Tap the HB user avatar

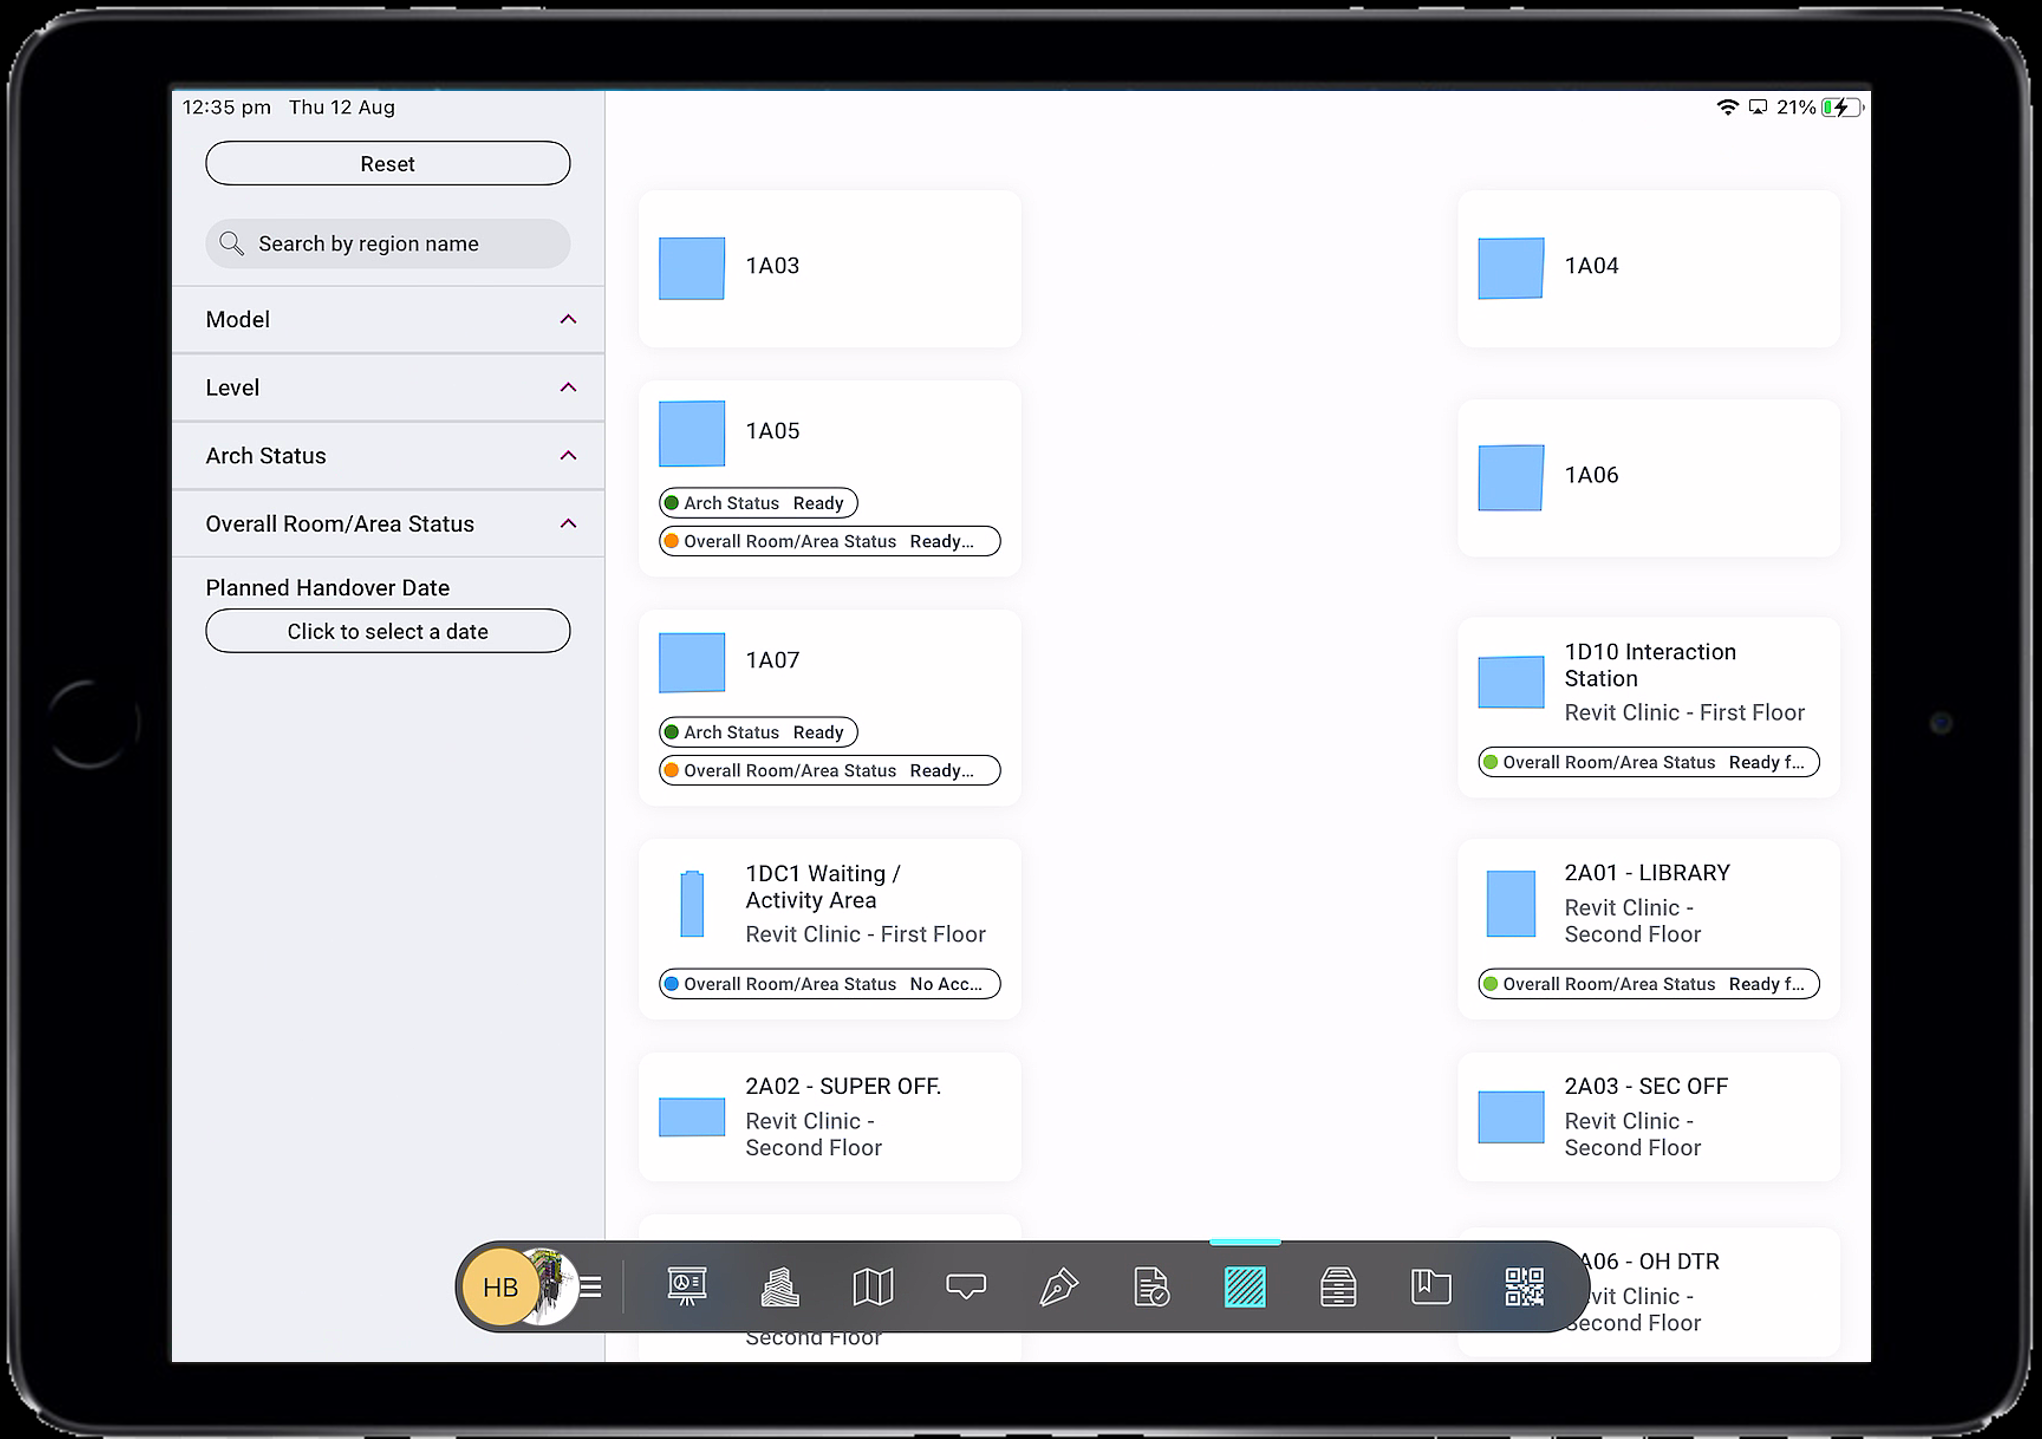pos(500,1287)
